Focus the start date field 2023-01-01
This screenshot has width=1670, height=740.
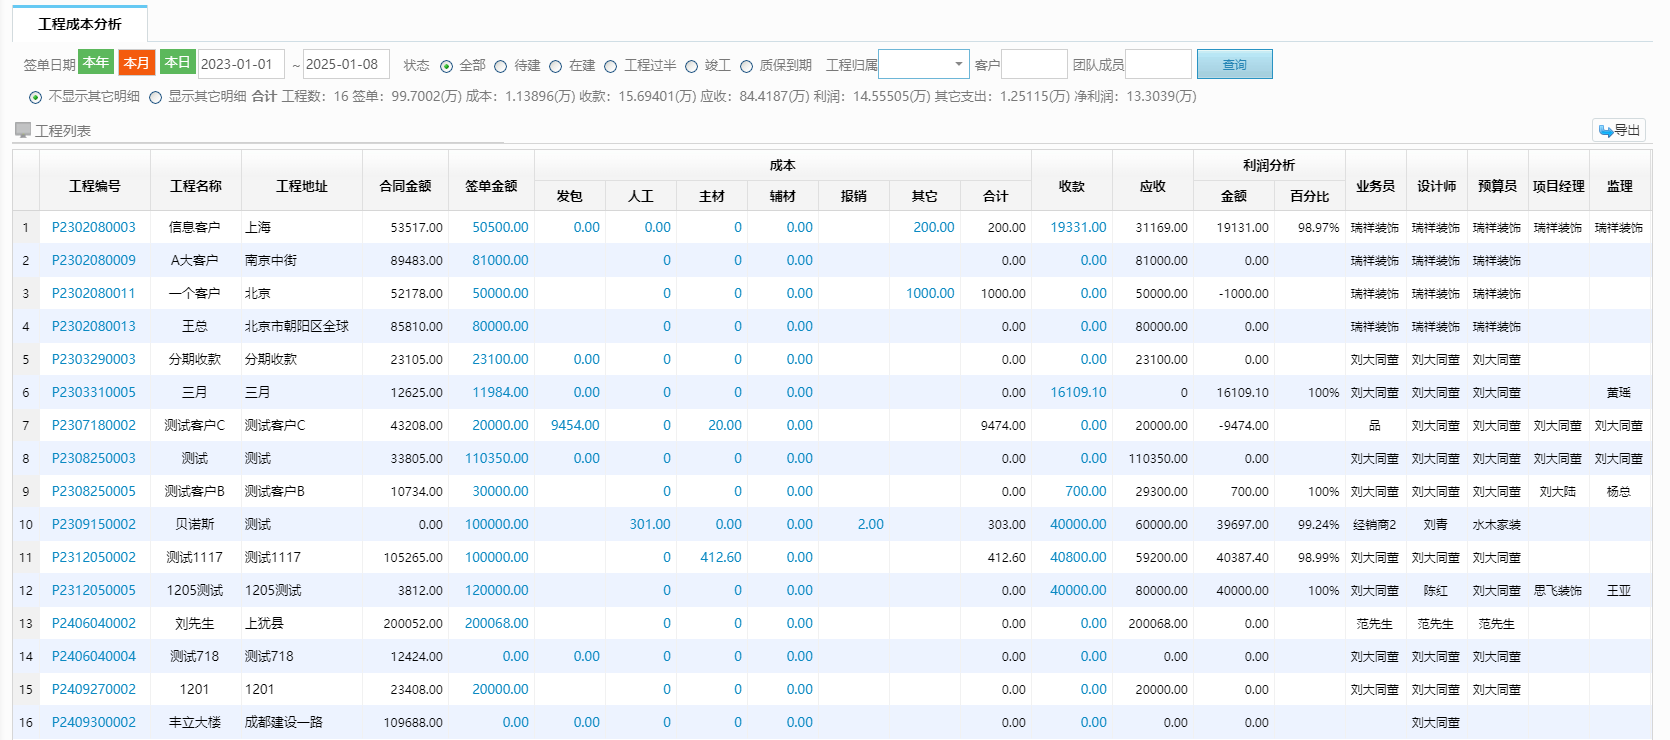coord(240,65)
